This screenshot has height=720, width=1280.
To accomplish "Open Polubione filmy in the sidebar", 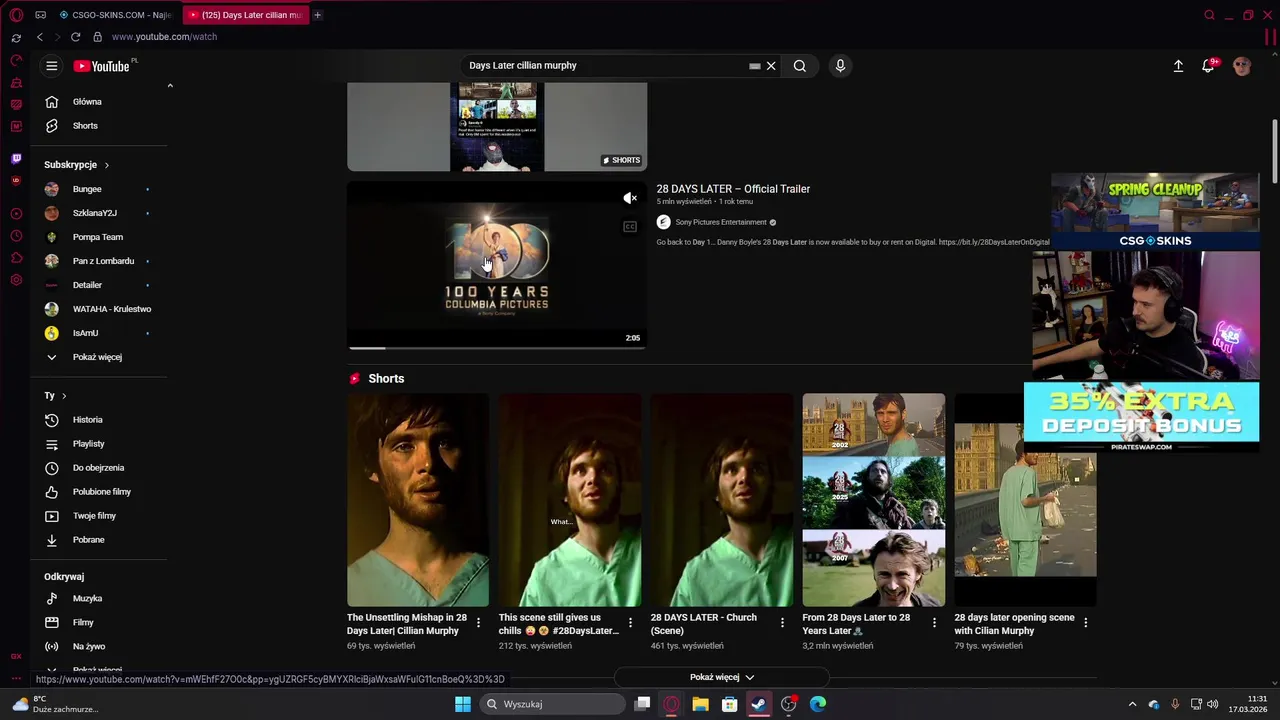I will (x=100, y=492).
